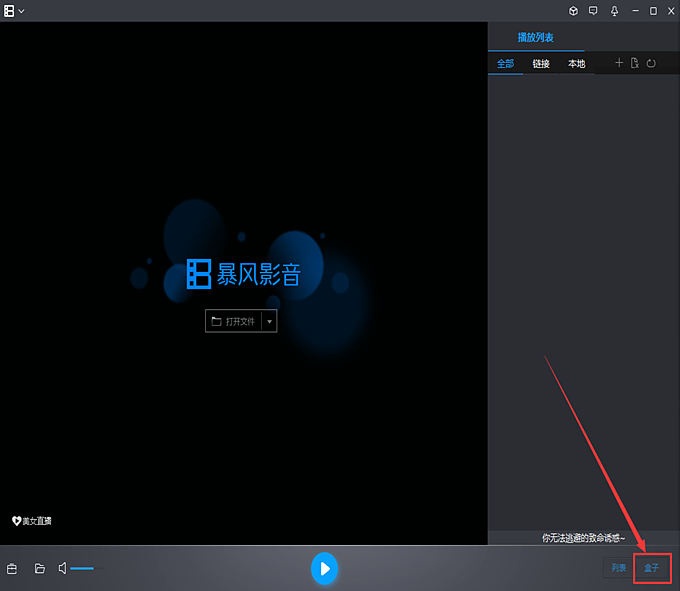Viewport: 680px width, 591px height.
Task: Open the feedback message icon
Action: tap(593, 11)
